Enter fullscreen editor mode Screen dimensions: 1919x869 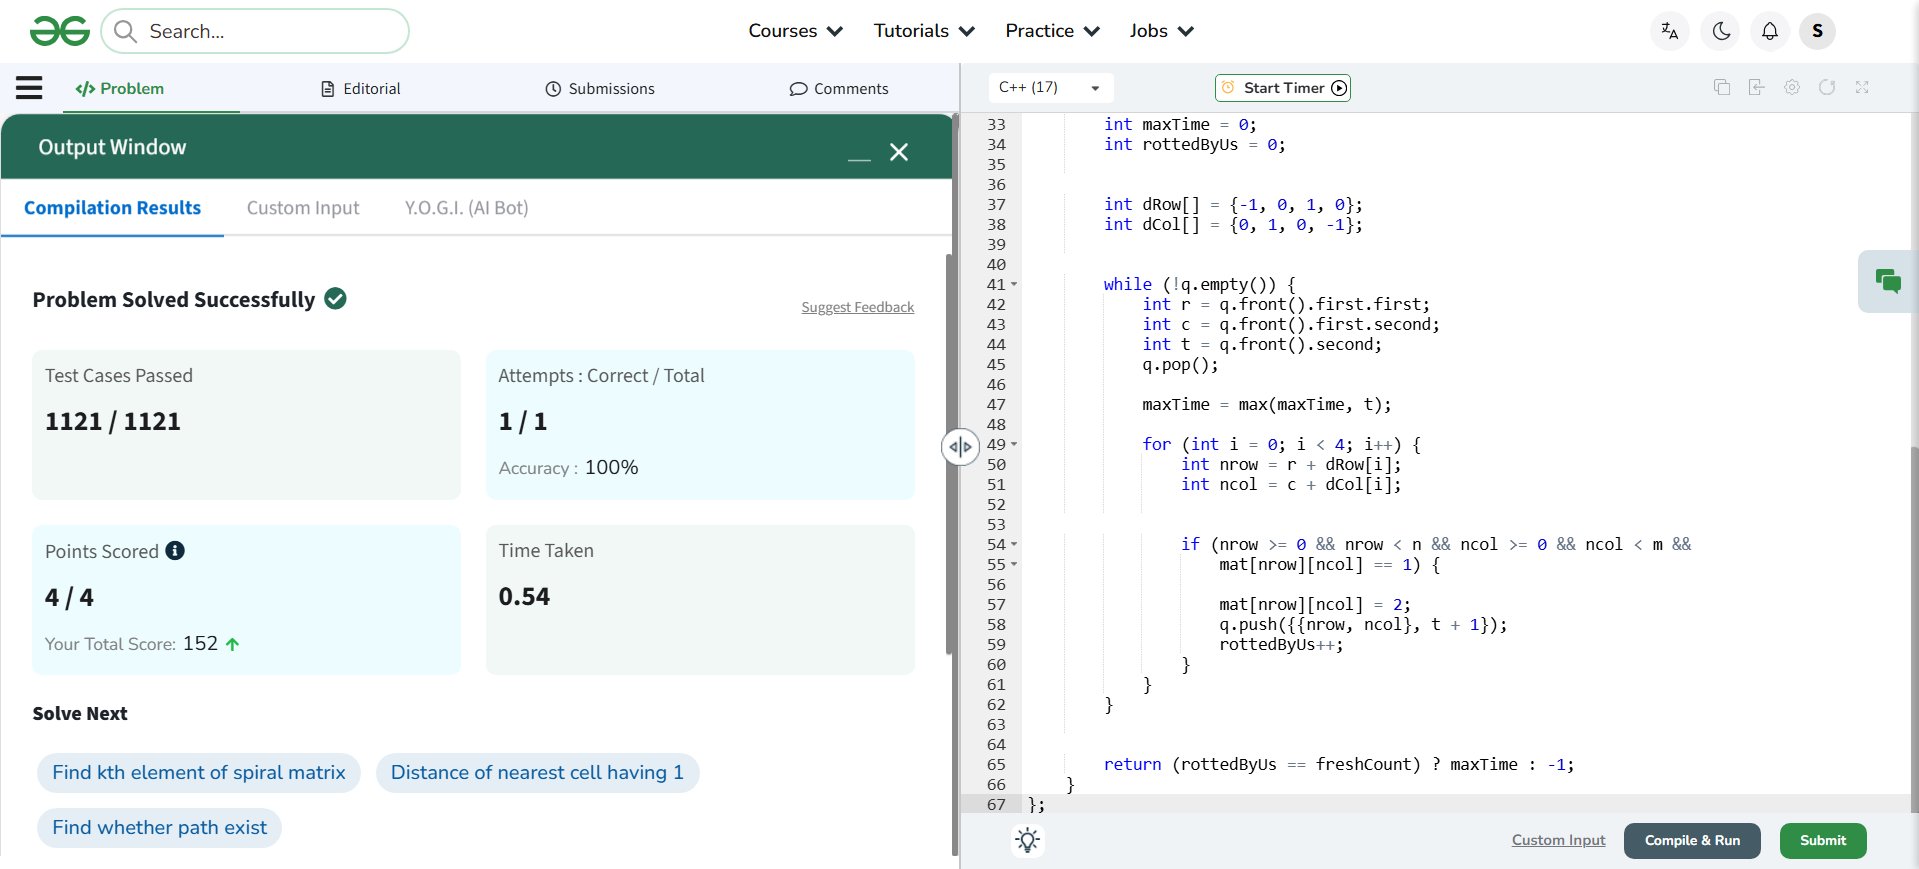coord(1861,88)
